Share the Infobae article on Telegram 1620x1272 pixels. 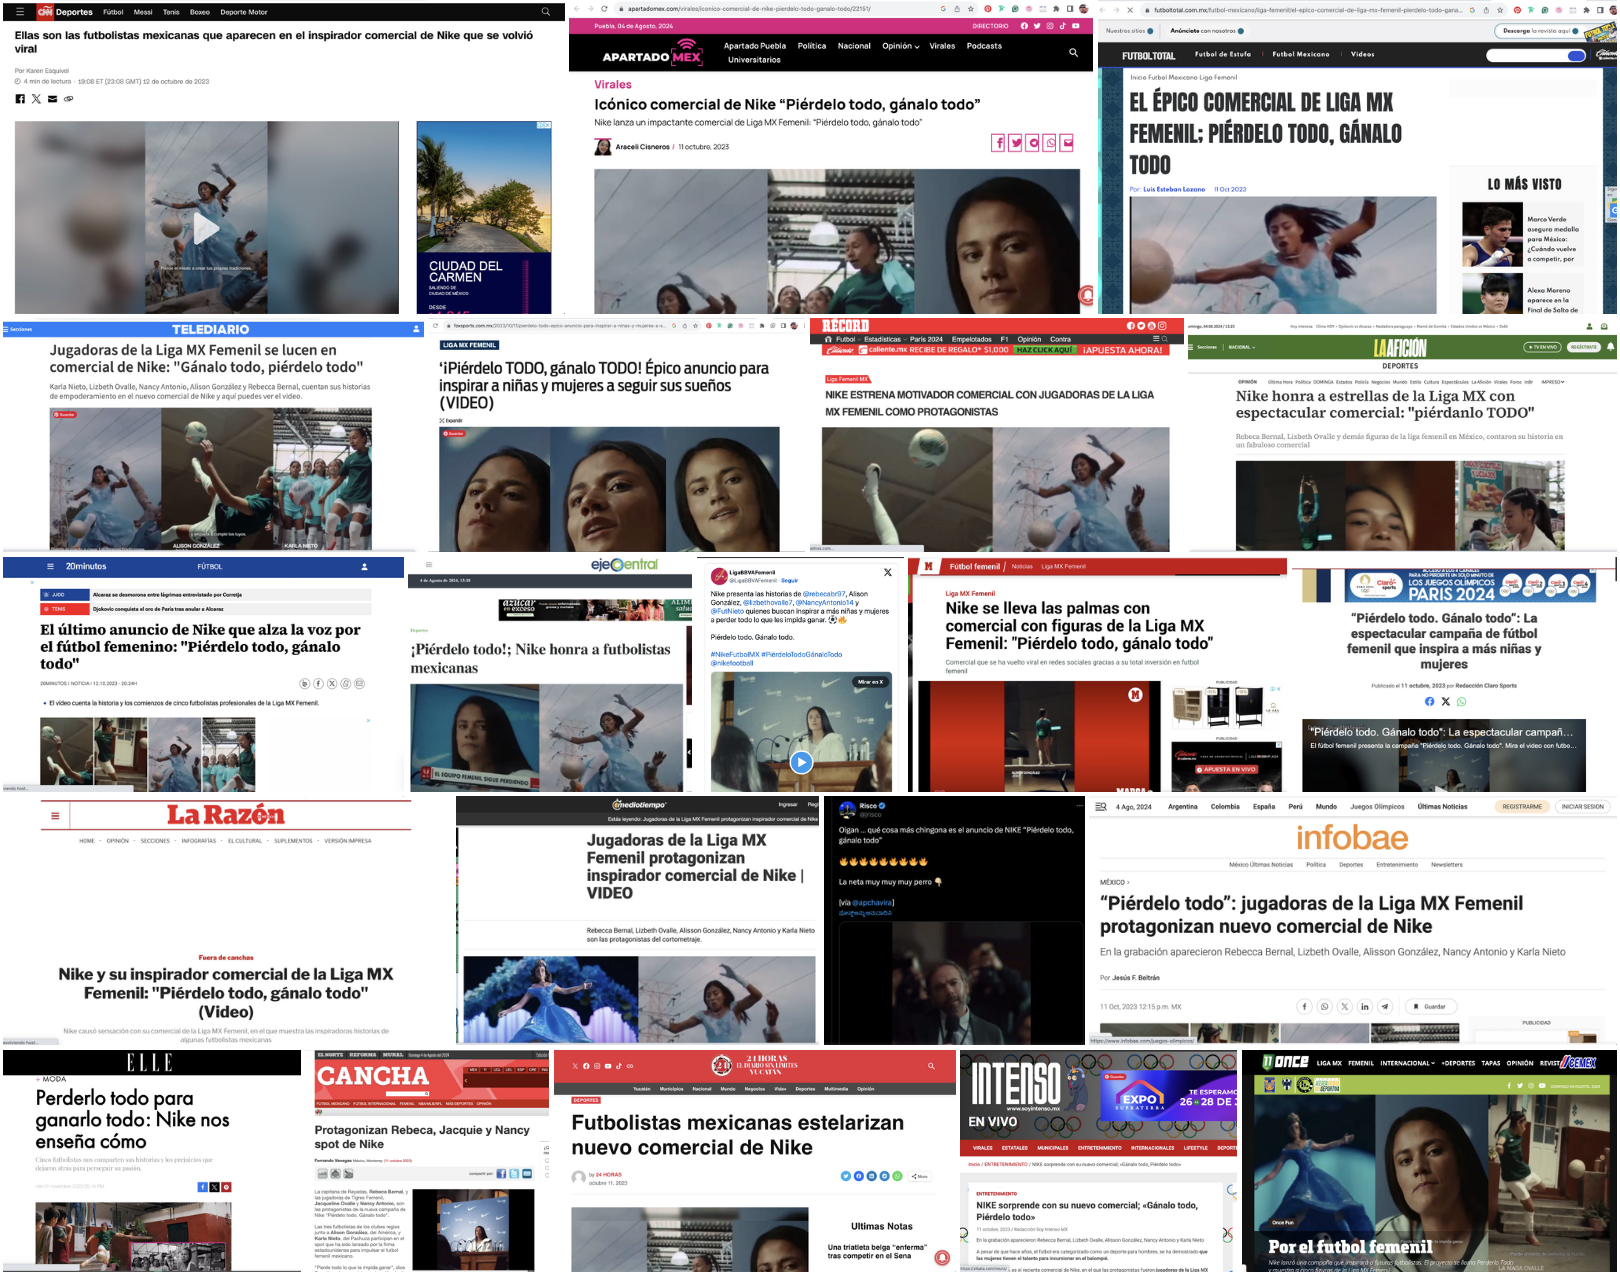(x=1384, y=1006)
